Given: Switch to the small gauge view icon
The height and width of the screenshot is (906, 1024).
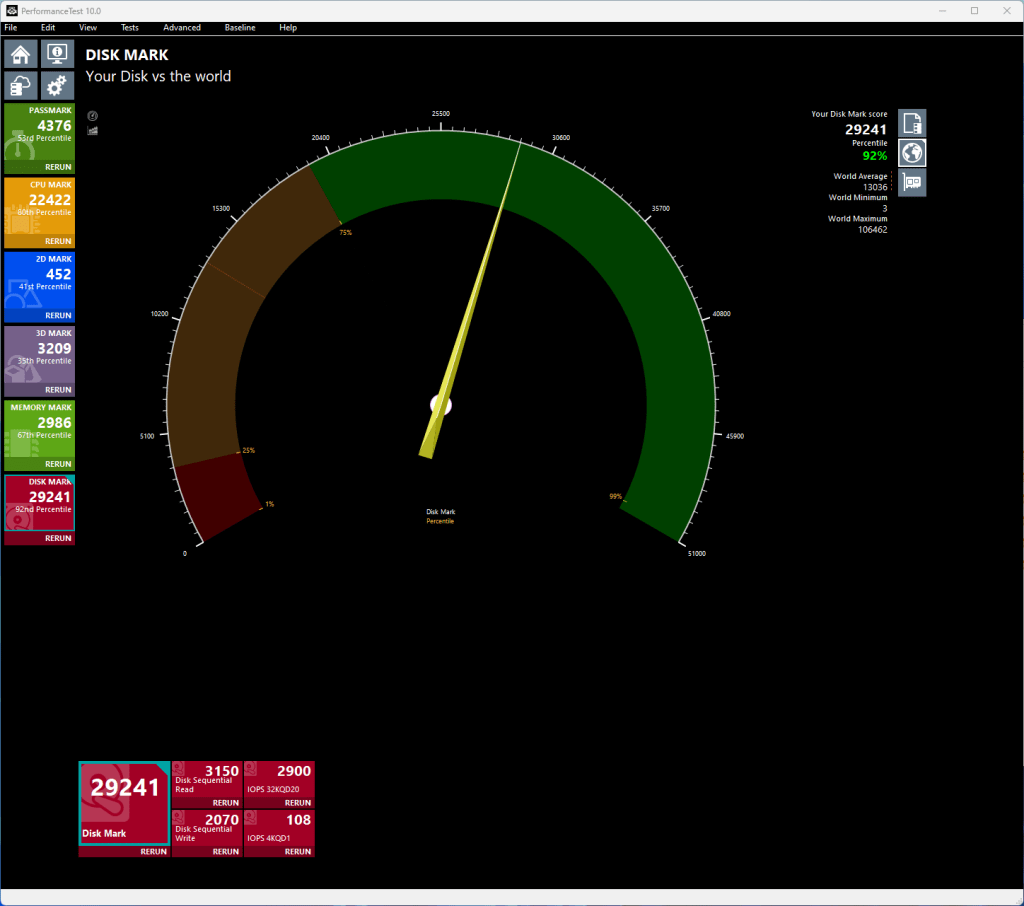Looking at the screenshot, I should 93,116.
